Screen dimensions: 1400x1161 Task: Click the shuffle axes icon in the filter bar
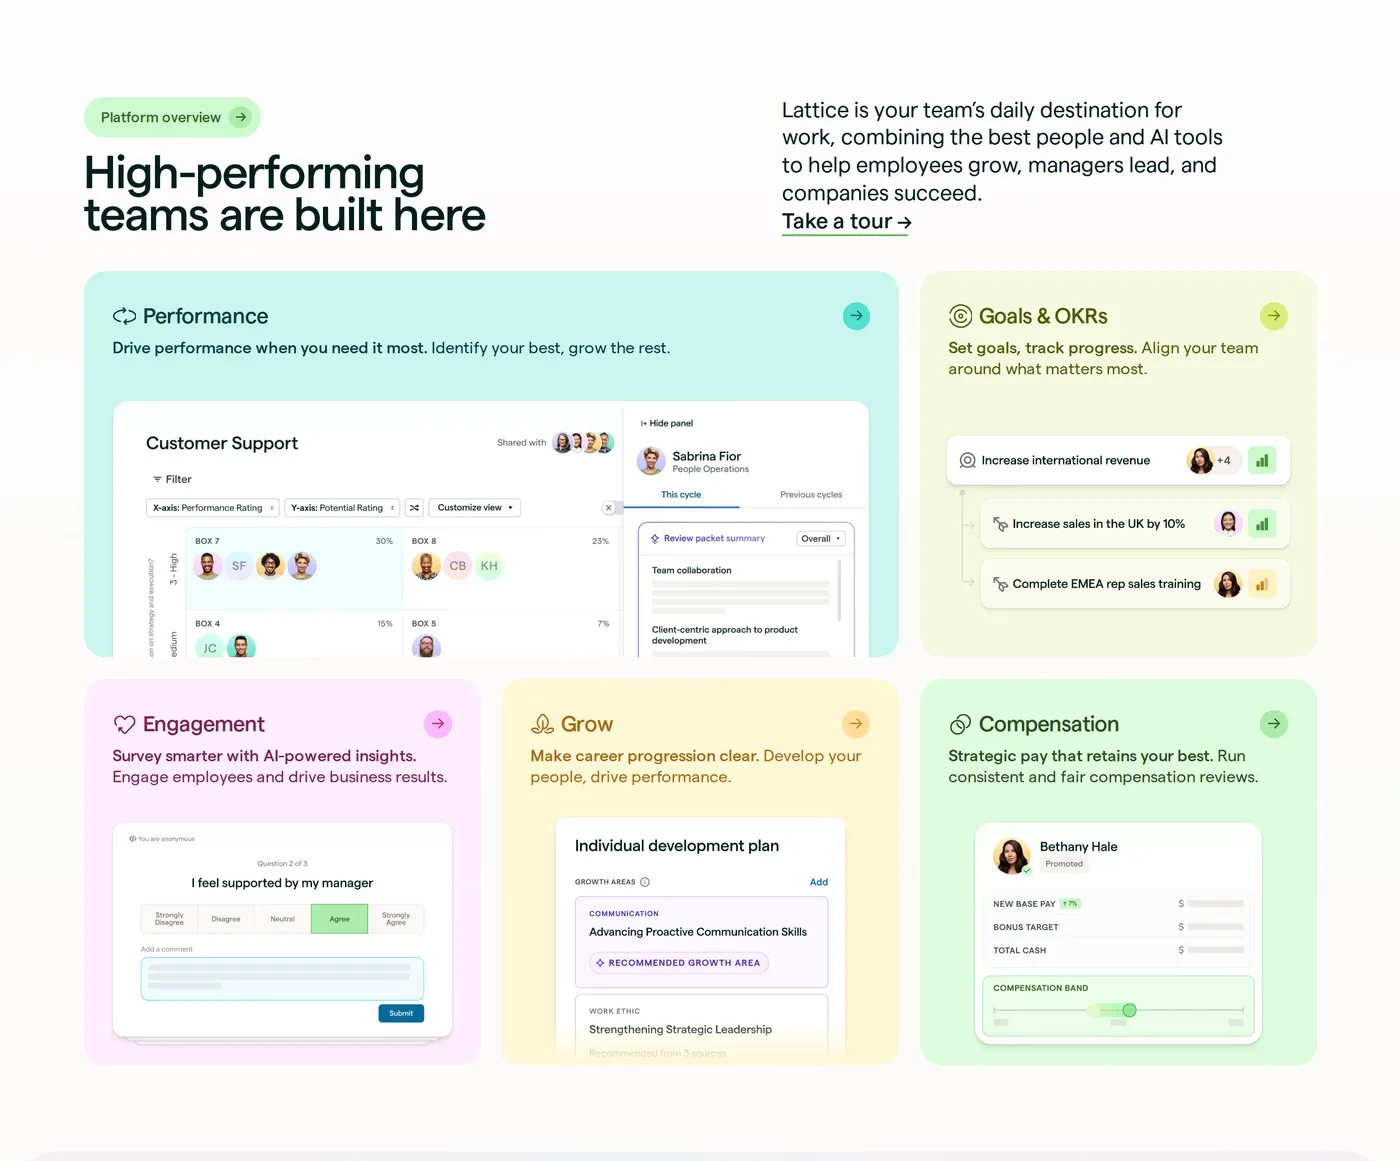[x=414, y=508]
